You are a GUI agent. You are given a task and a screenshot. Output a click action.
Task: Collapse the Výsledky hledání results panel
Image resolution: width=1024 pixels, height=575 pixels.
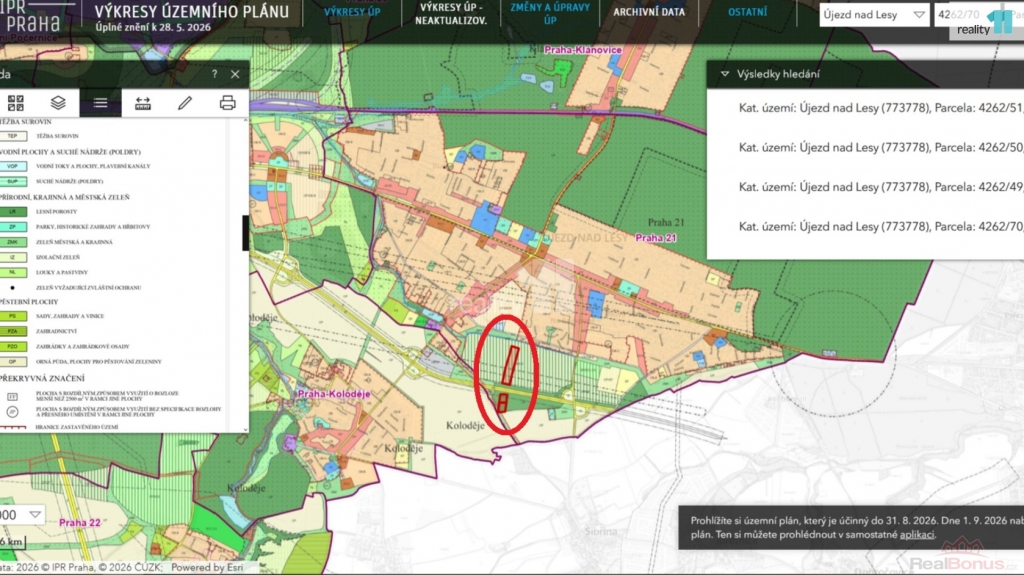click(x=725, y=74)
